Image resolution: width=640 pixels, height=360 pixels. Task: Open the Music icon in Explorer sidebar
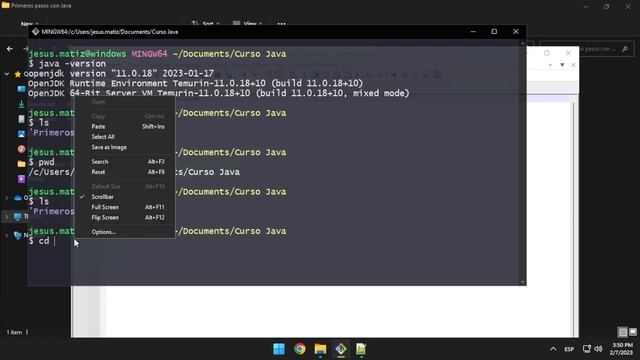point(21,149)
